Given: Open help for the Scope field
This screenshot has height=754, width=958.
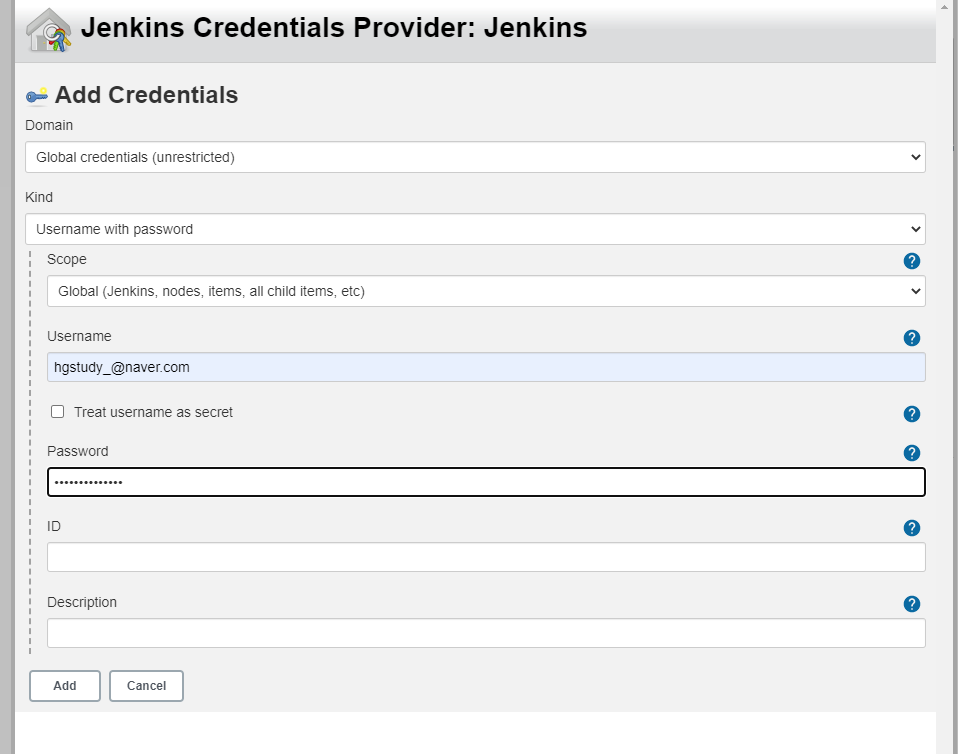Looking at the screenshot, I should tap(912, 261).
